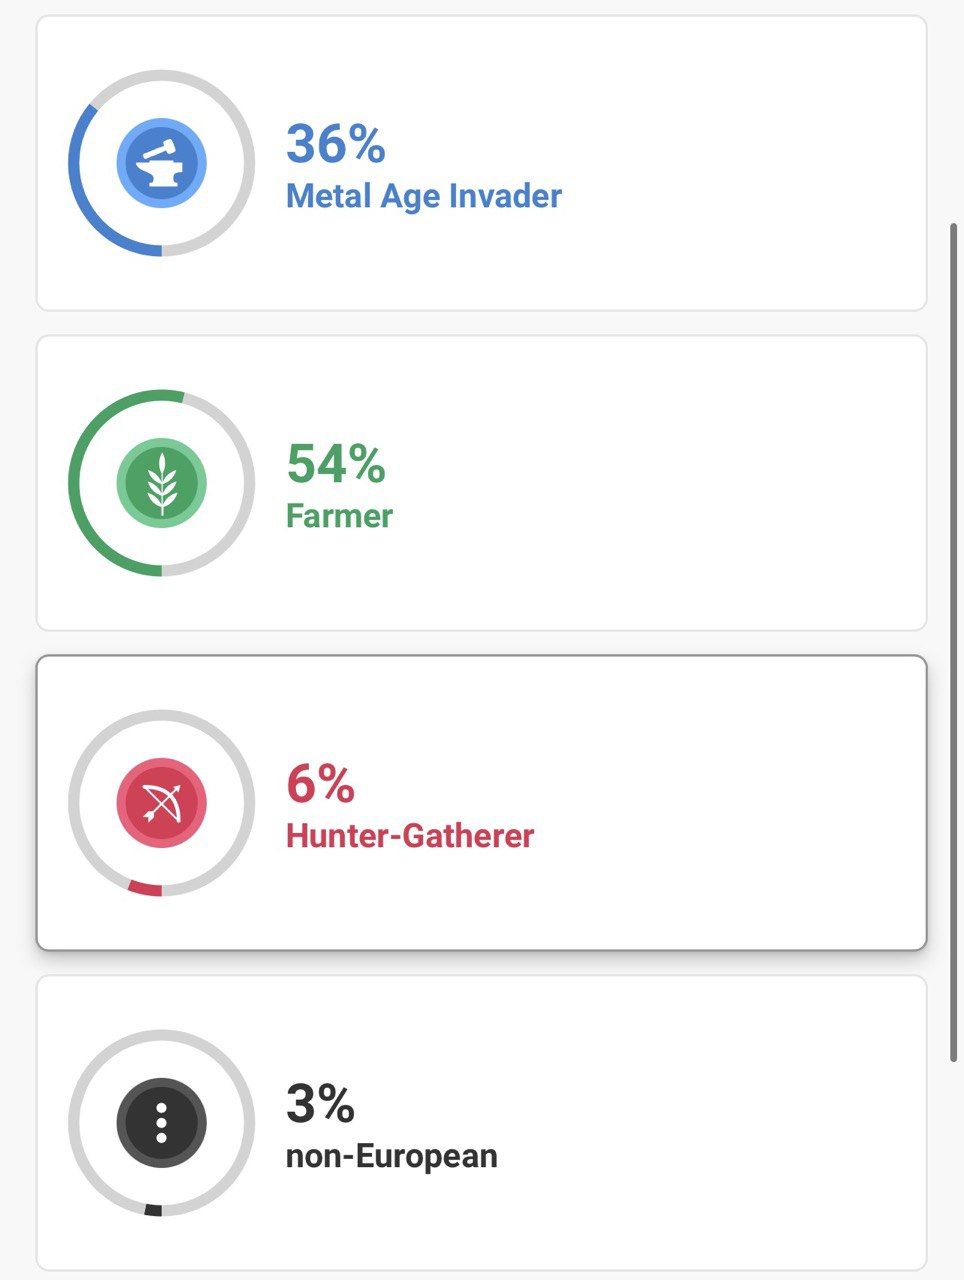Click the red bow-and-arrow Hunter-Gatherer icon
This screenshot has width=964, height=1280.
(x=161, y=803)
